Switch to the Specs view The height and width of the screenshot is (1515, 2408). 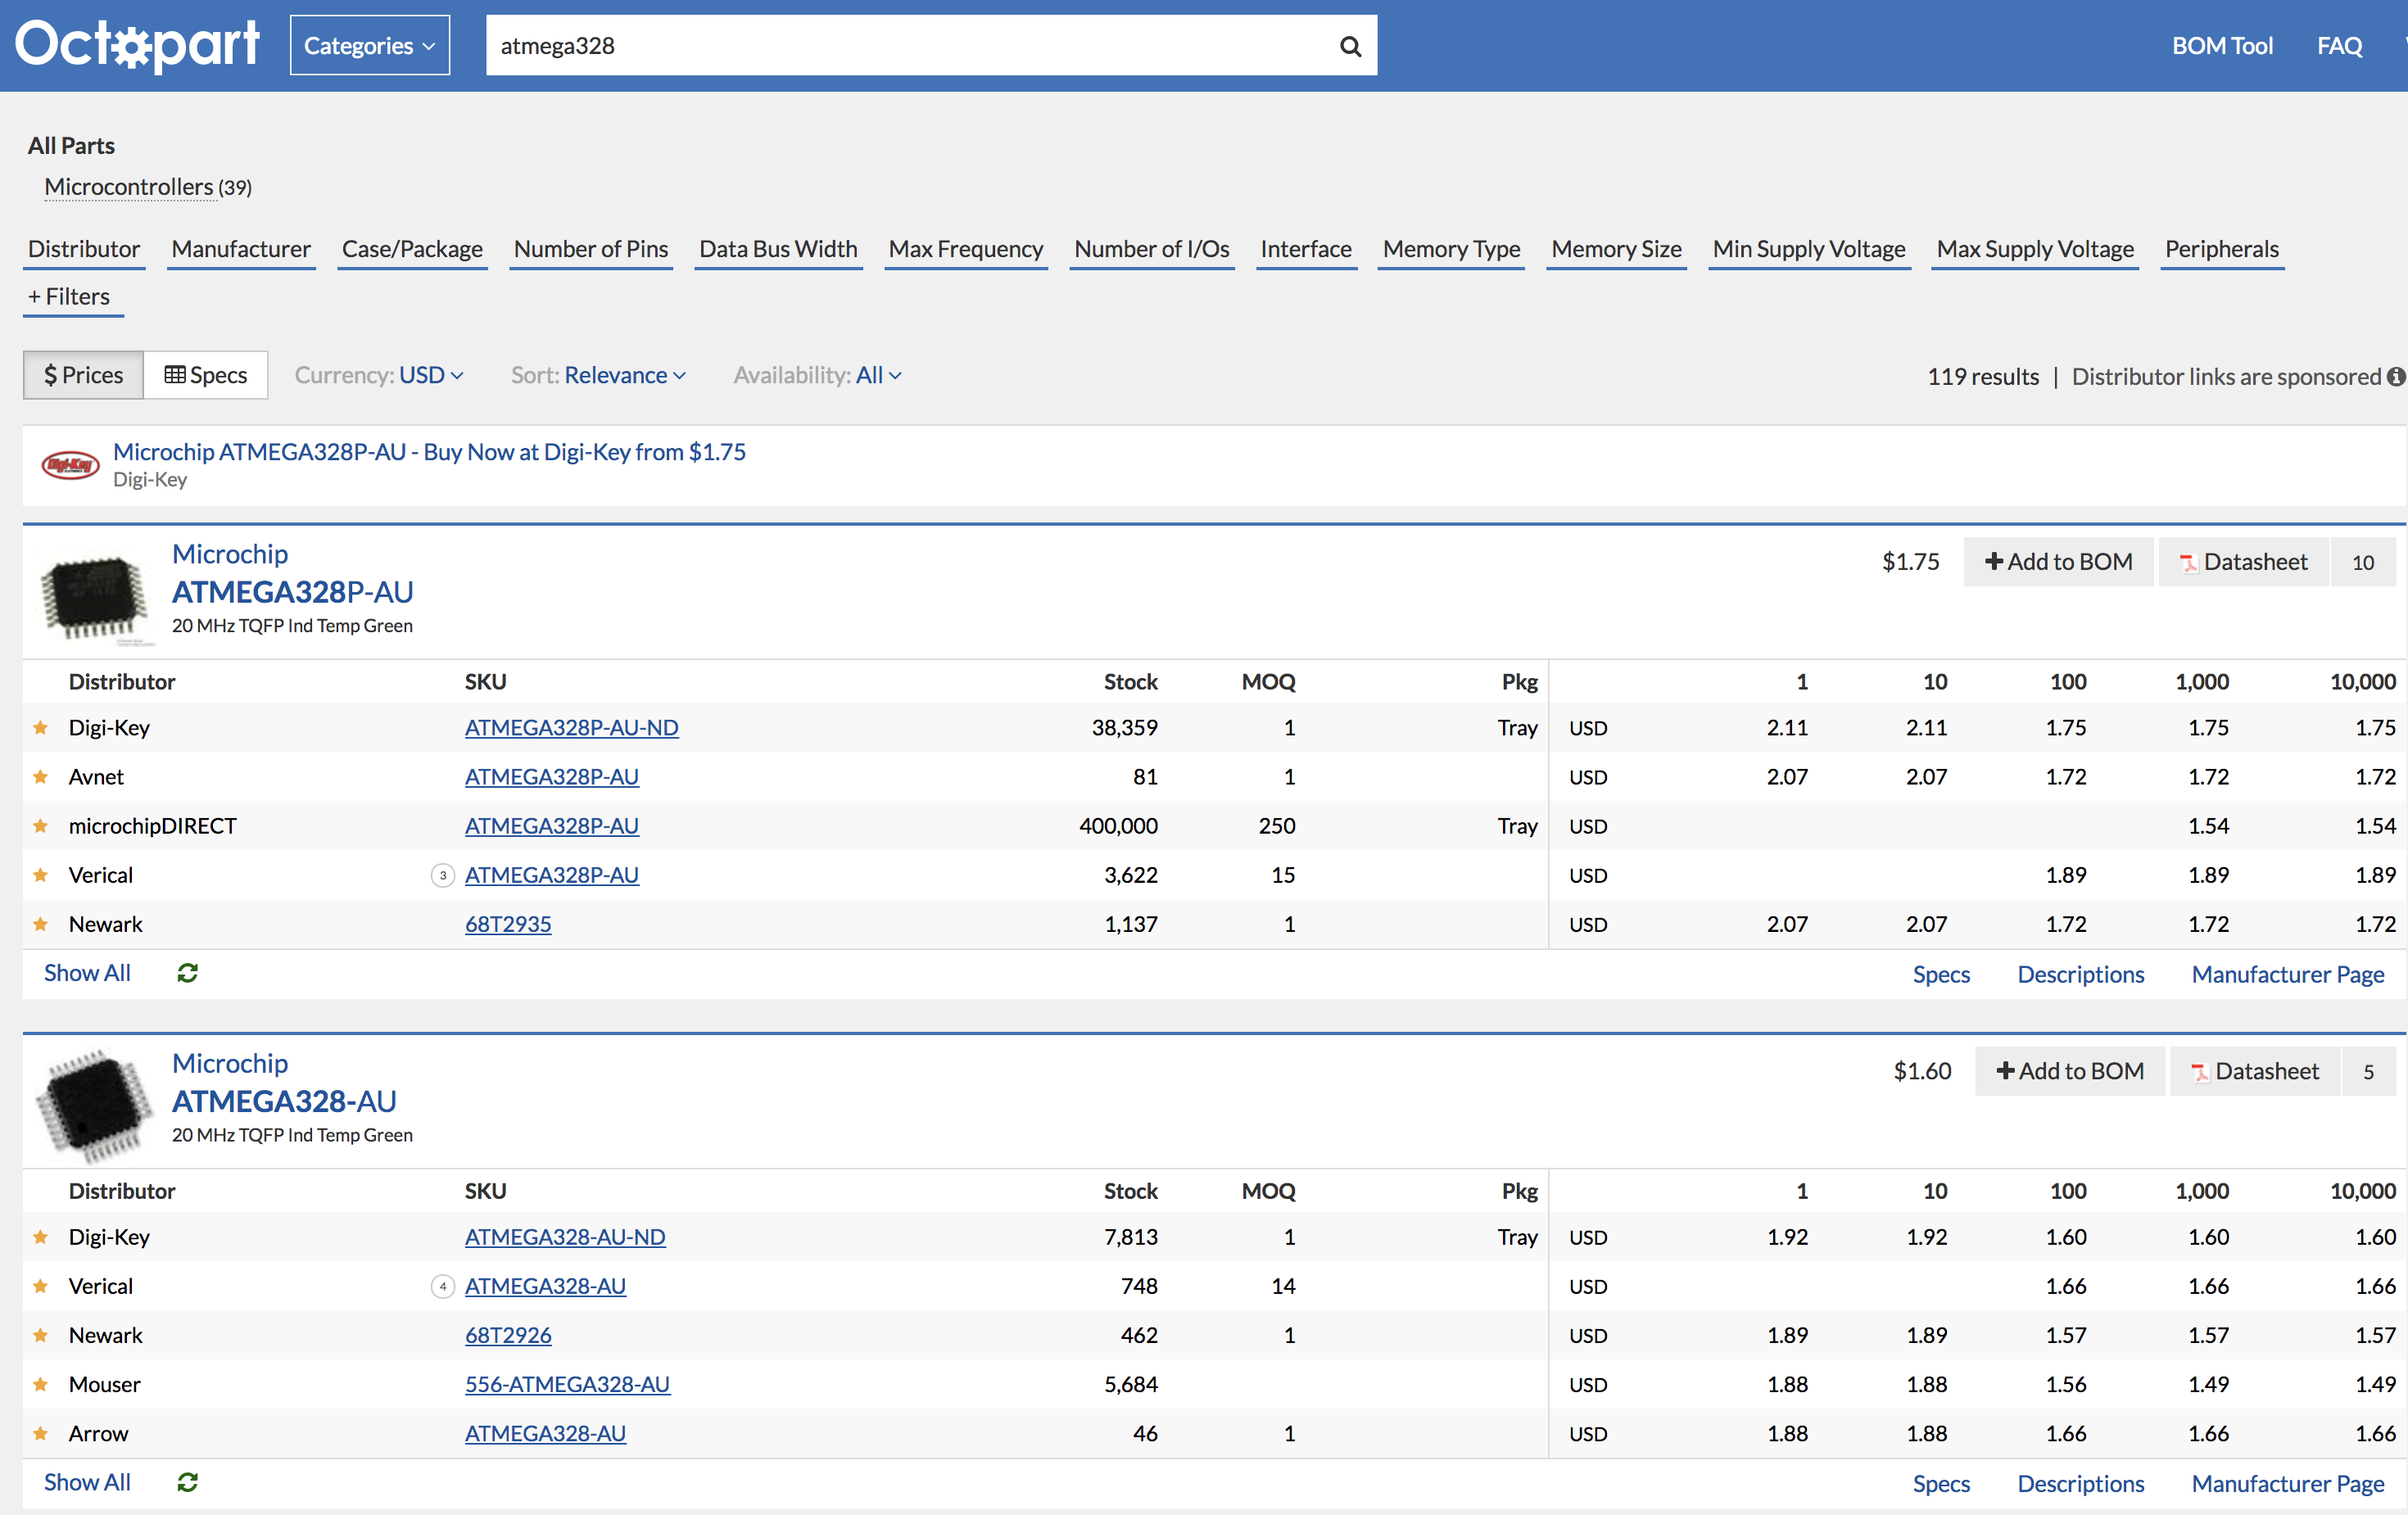click(x=206, y=375)
